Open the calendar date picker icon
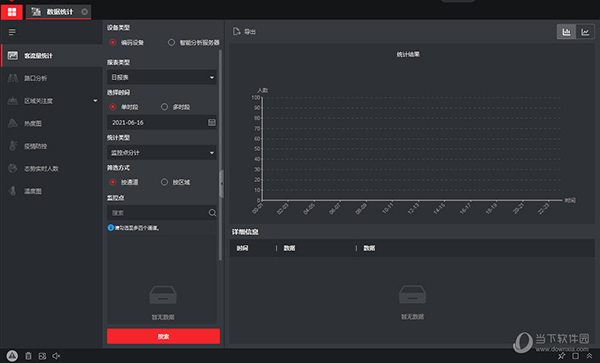The image size is (600, 363). tap(212, 122)
